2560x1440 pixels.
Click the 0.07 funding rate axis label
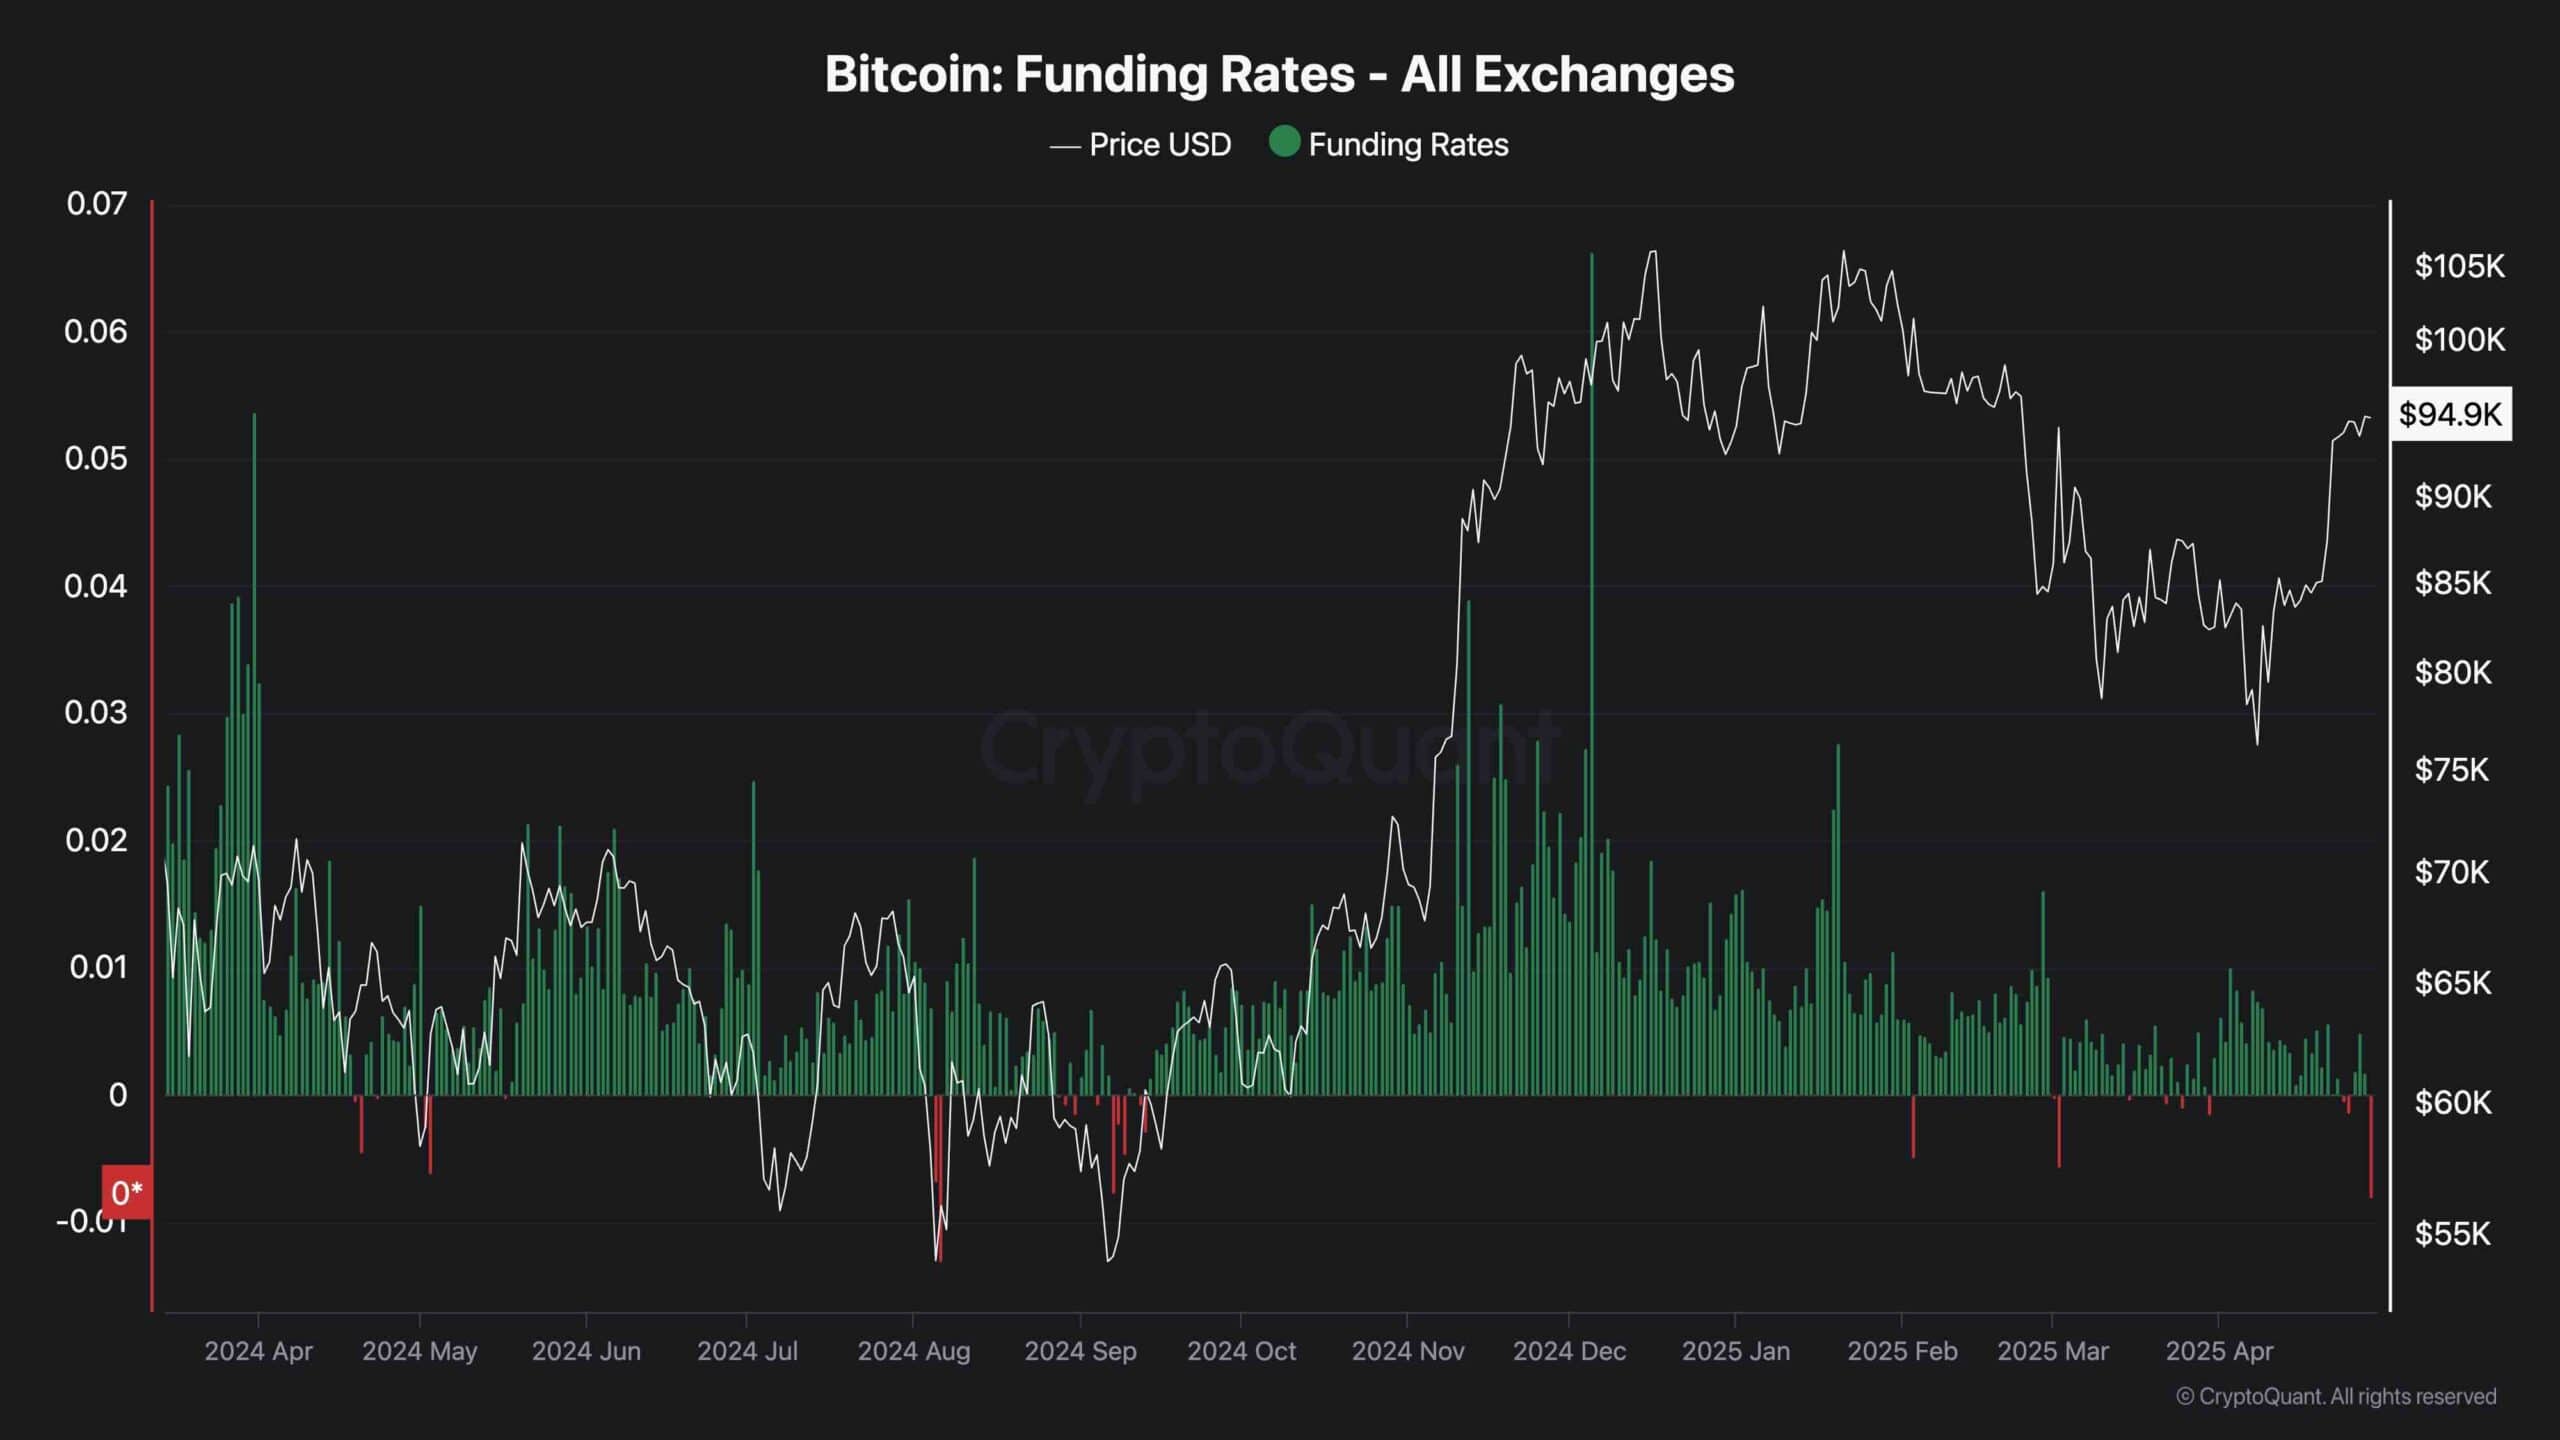pos(97,204)
